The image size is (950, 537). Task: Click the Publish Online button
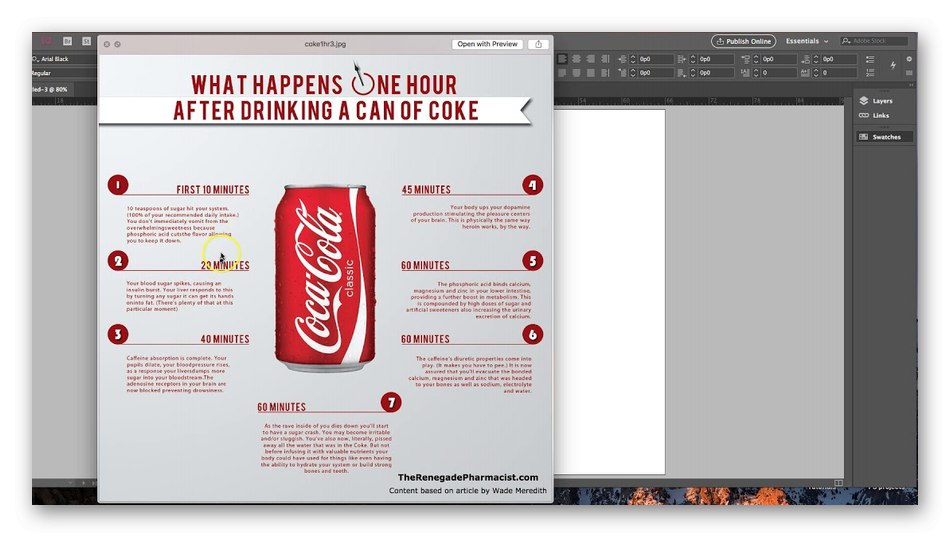click(x=743, y=41)
